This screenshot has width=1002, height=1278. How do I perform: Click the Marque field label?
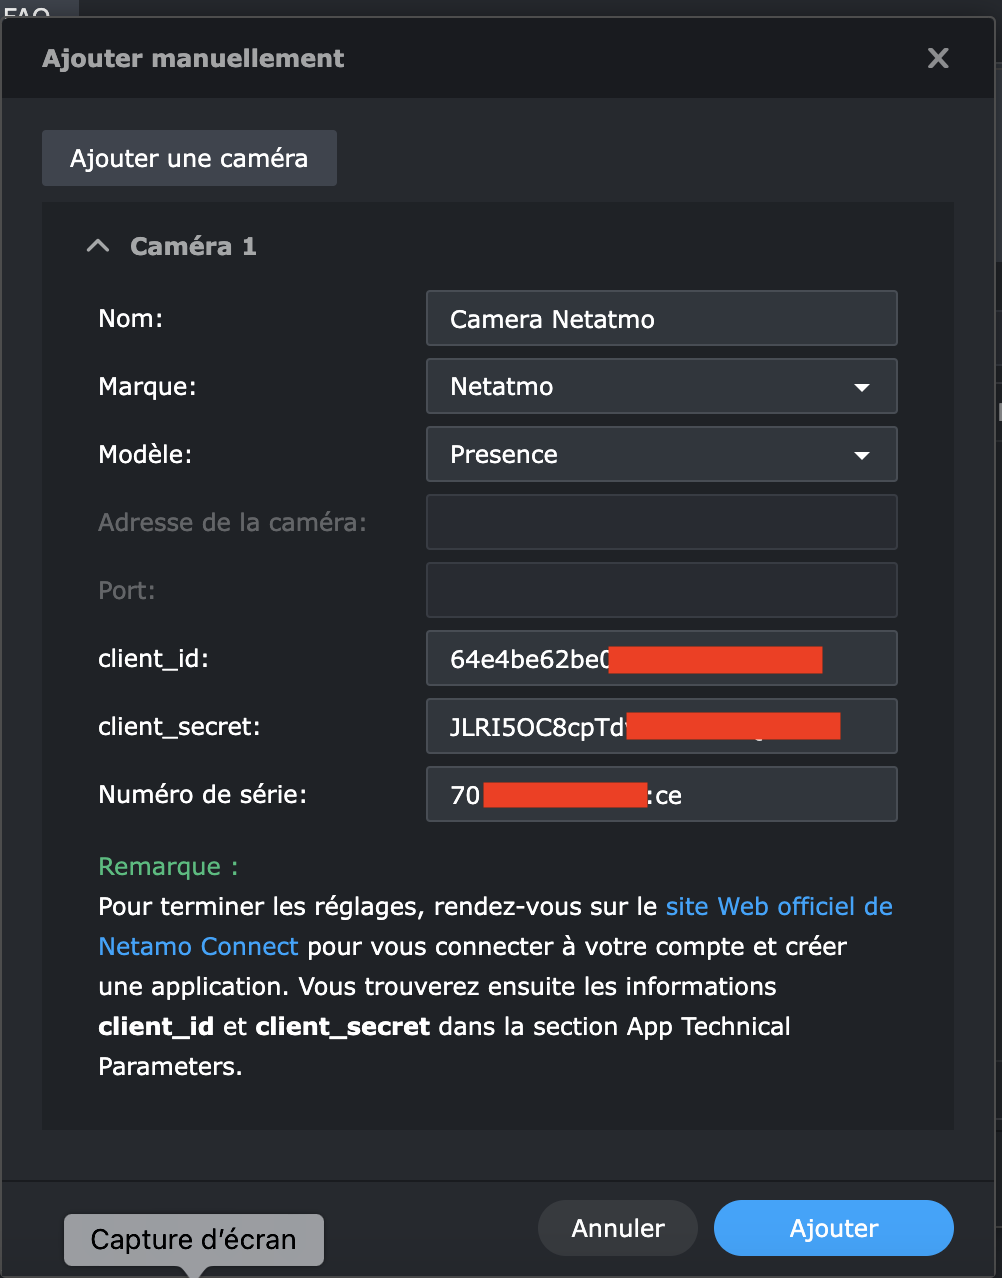tap(147, 387)
